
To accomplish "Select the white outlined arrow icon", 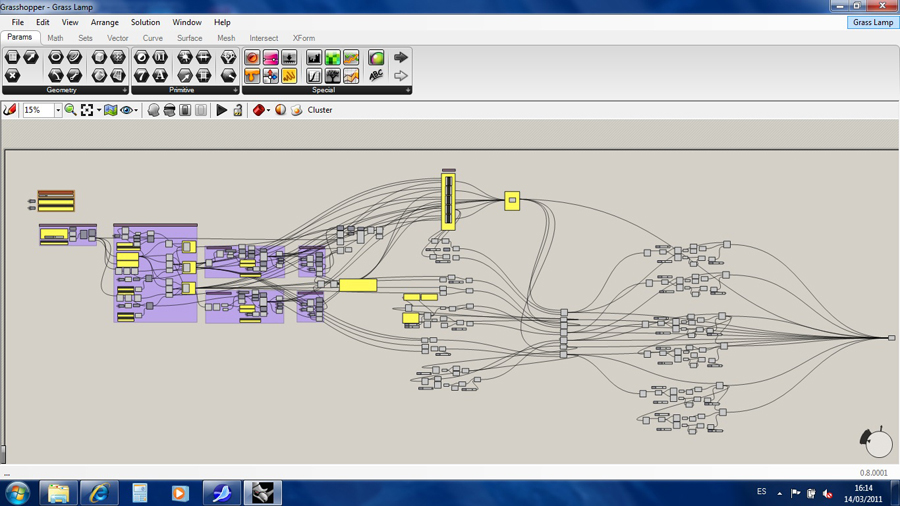I will pyautogui.click(x=401, y=75).
